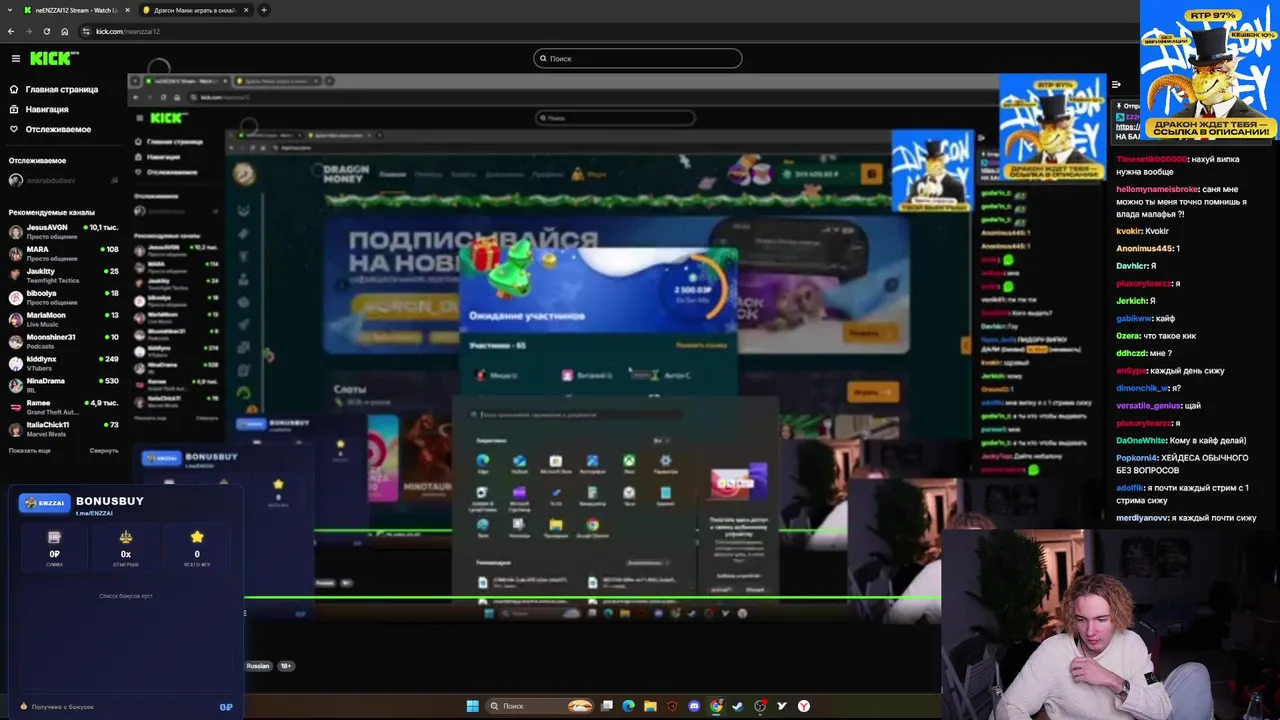Click chat user Anonimus445

click(1144, 248)
